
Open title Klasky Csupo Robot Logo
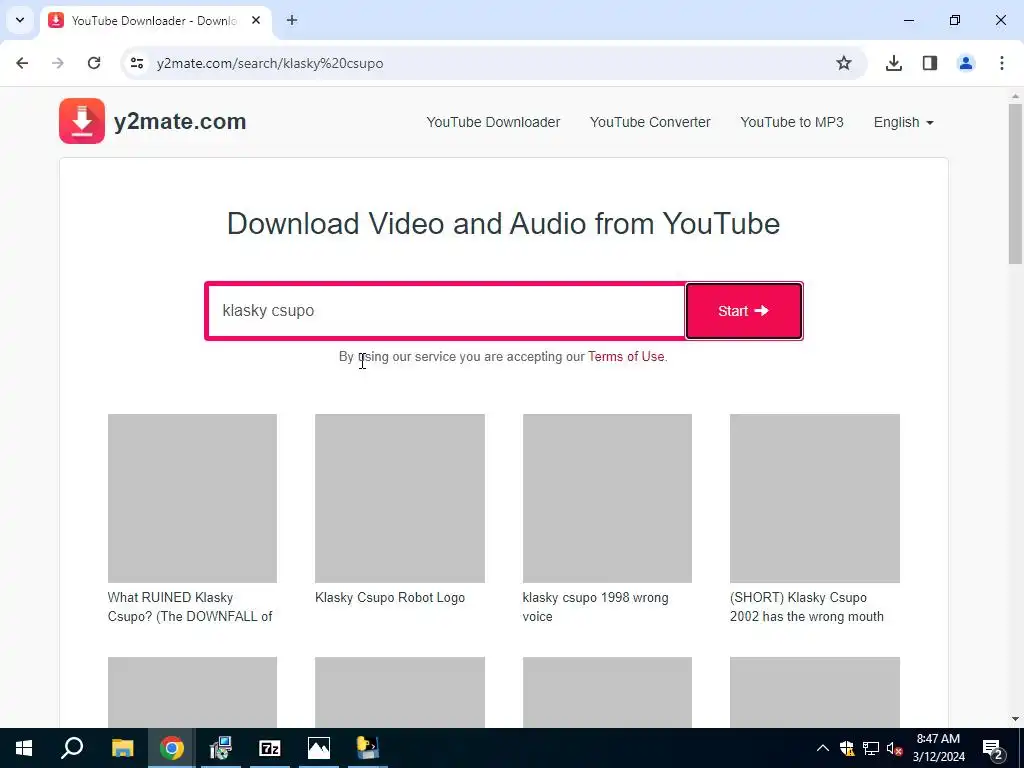coord(390,598)
